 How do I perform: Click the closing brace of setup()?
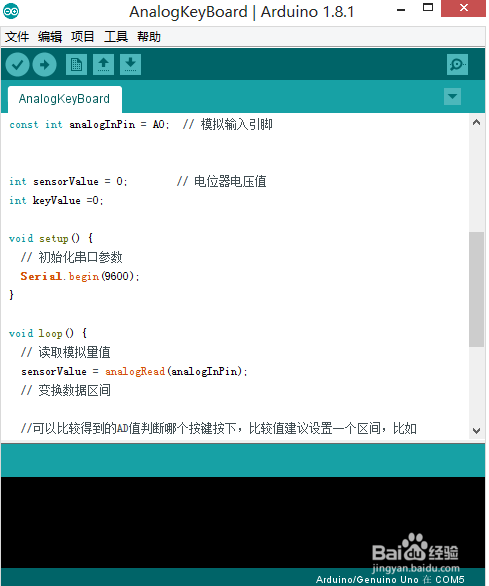coord(11,295)
